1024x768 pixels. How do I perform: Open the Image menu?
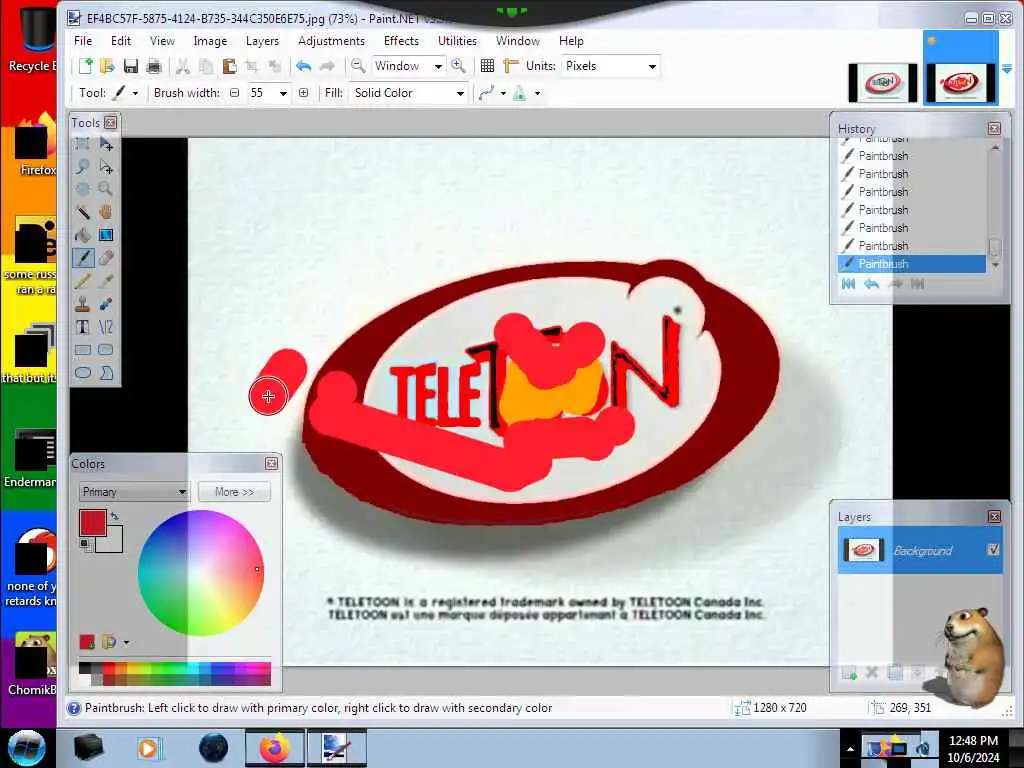pos(210,40)
